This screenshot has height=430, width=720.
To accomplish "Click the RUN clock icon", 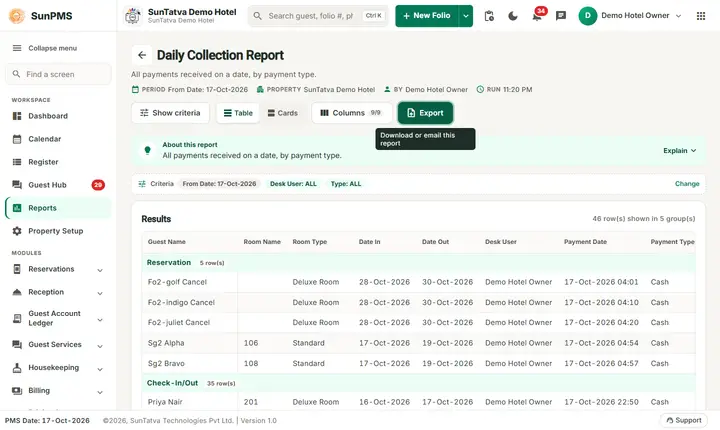I will (x=480, y=90).
